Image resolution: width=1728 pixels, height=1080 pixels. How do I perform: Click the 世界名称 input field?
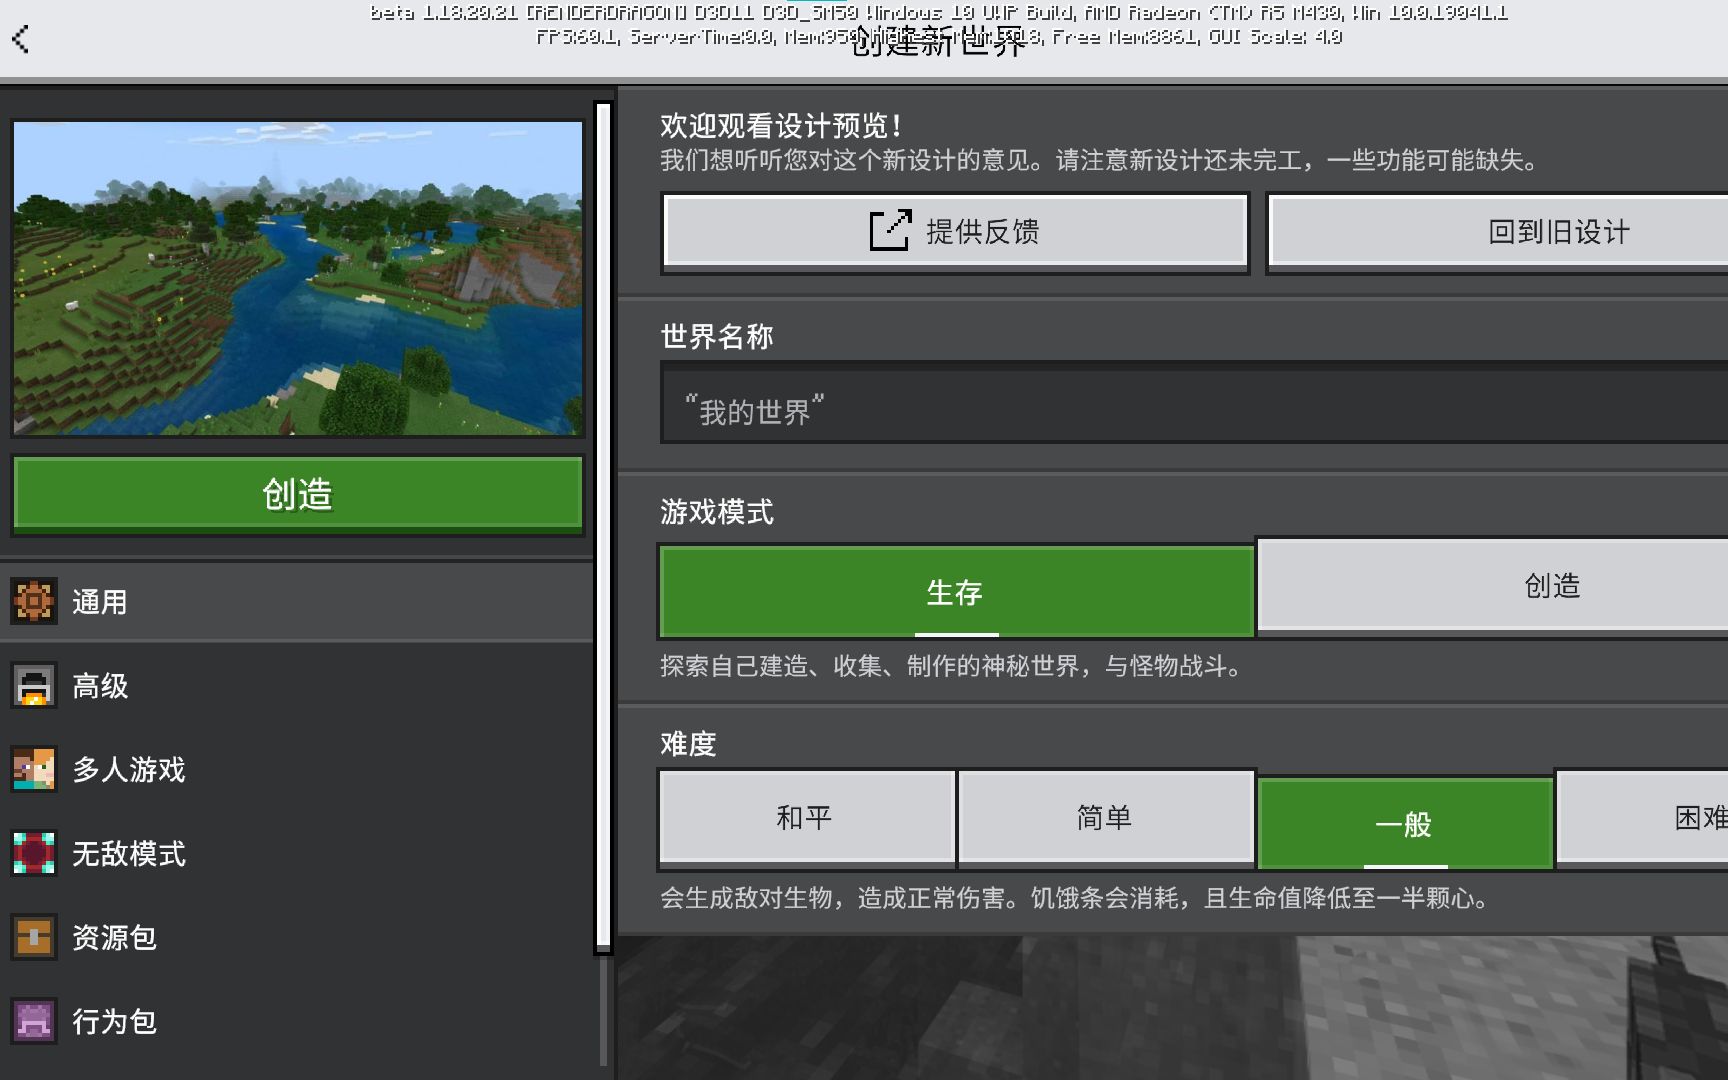[x=1194, y=403]
